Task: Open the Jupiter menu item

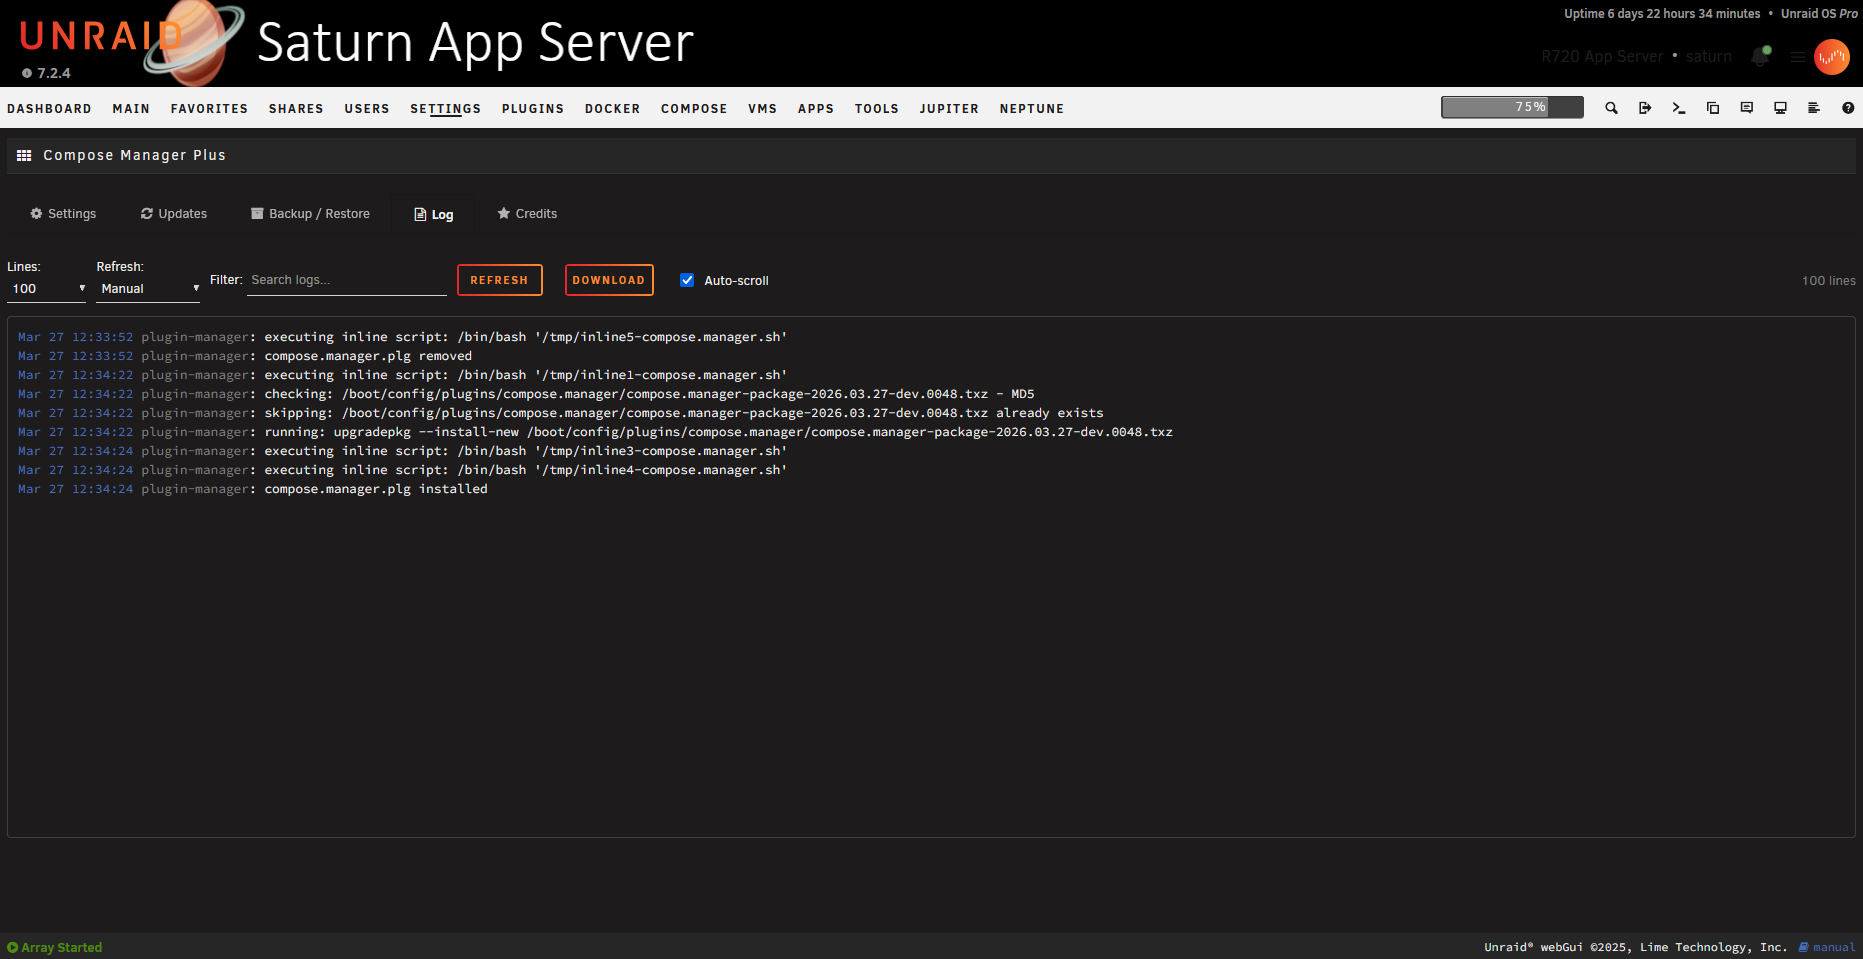Action: [x=949, y=109]
